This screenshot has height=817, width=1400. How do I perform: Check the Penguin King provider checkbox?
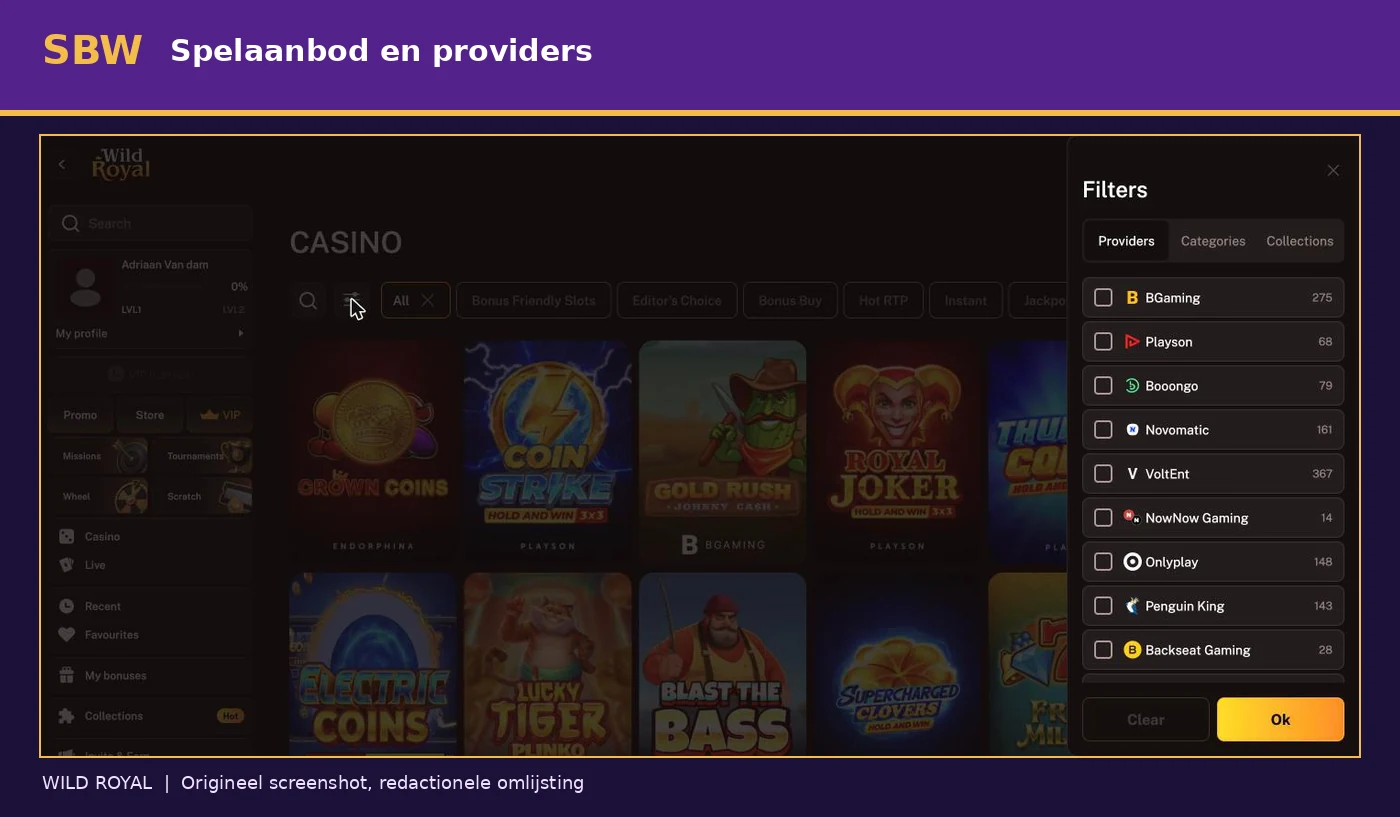click(x=1103, y=606)
